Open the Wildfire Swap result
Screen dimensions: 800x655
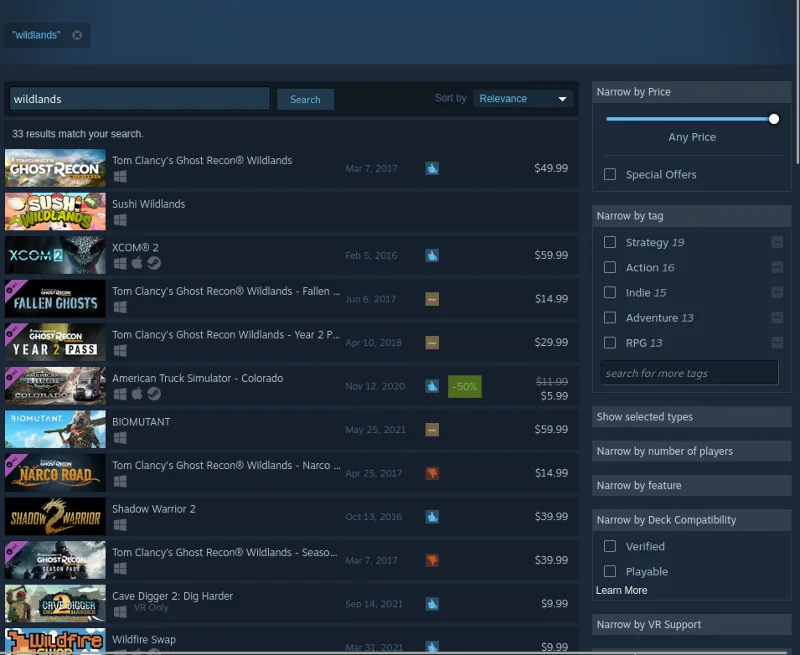pyautogui.click(x=291, y=641)
